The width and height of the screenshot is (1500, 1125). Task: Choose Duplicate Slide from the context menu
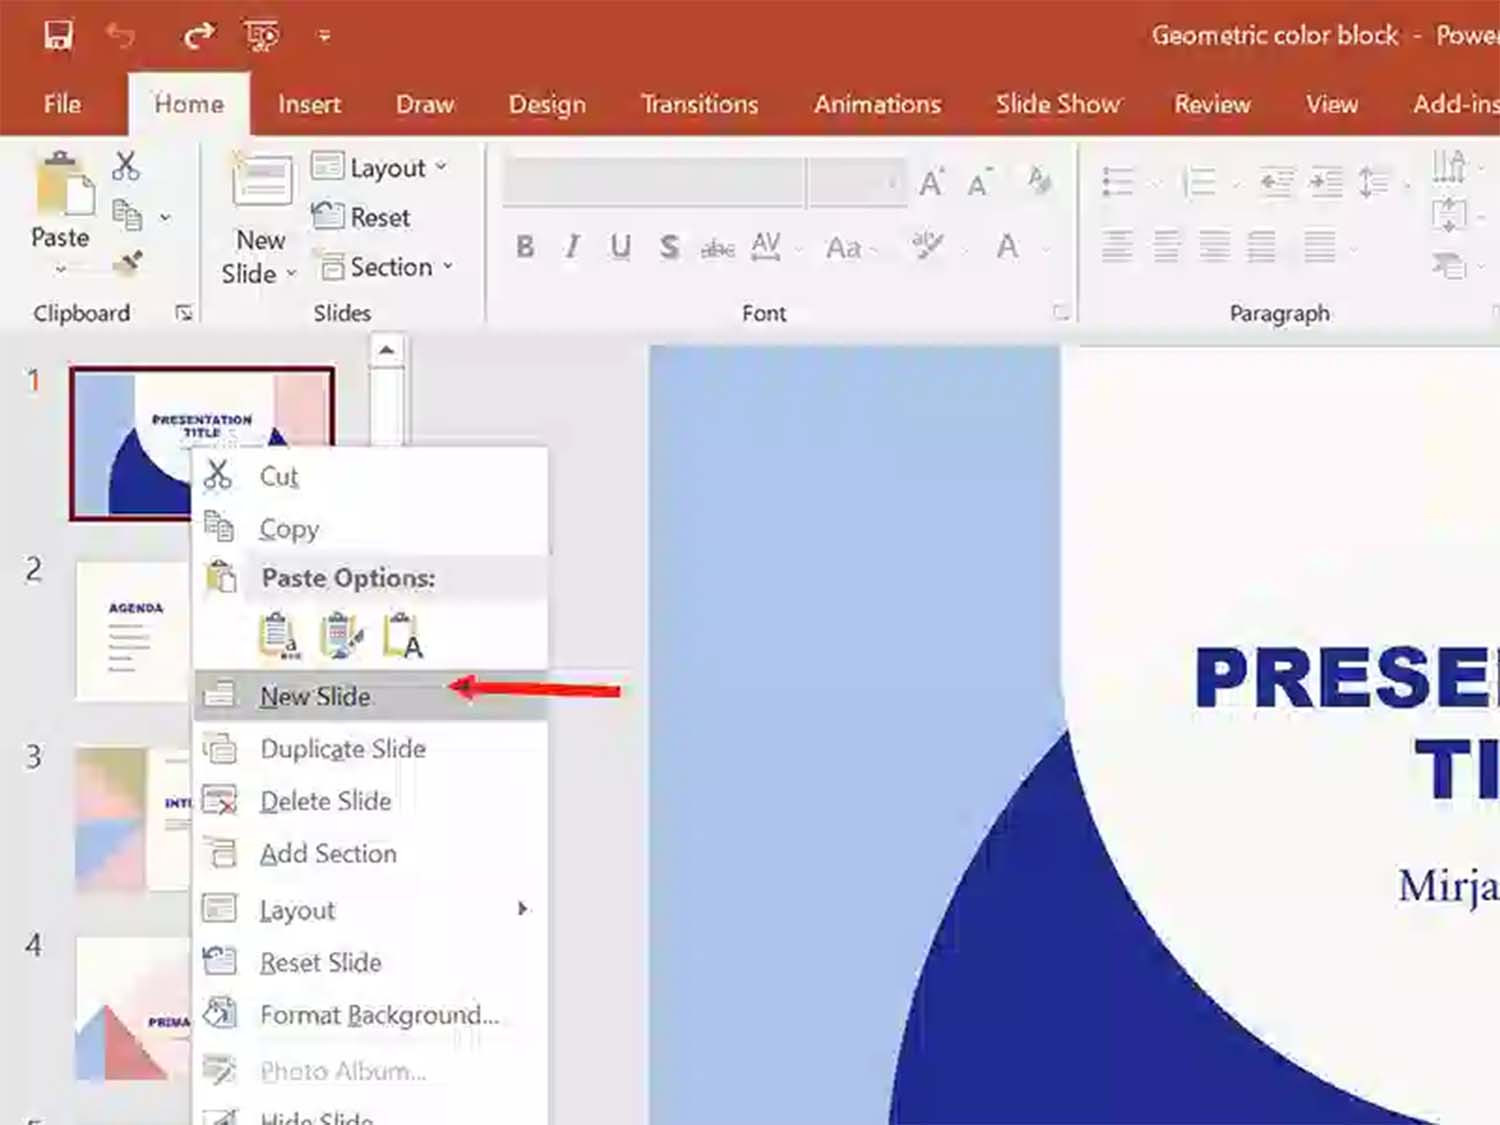coord(341,749)
